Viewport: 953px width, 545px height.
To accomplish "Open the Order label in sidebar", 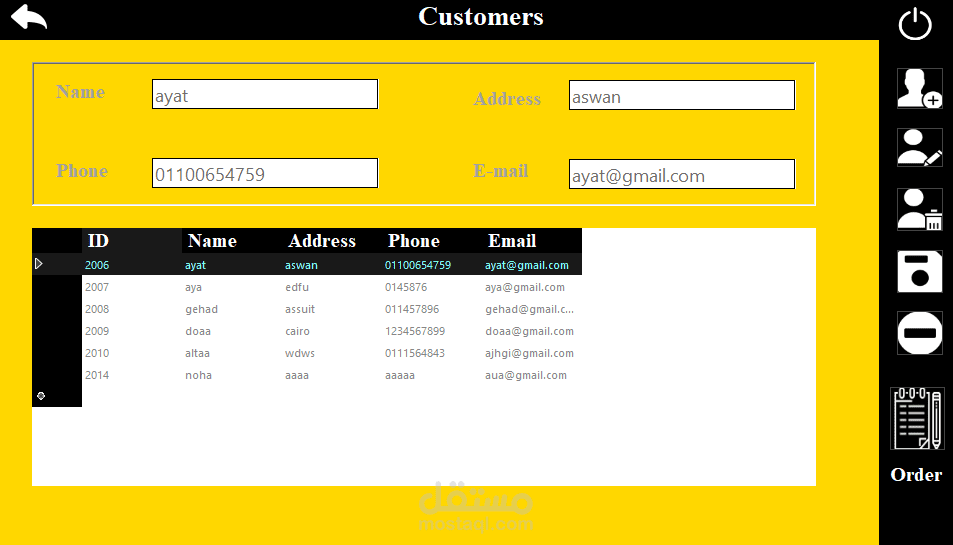I will point(916,475).
